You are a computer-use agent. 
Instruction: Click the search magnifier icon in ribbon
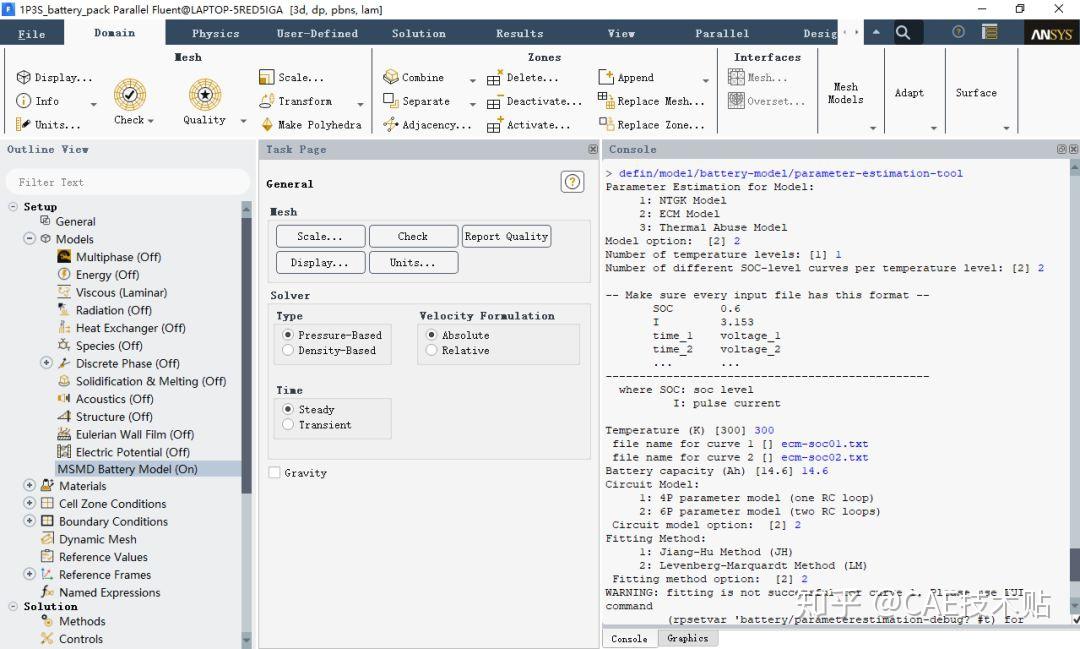[x=903, y=33]
